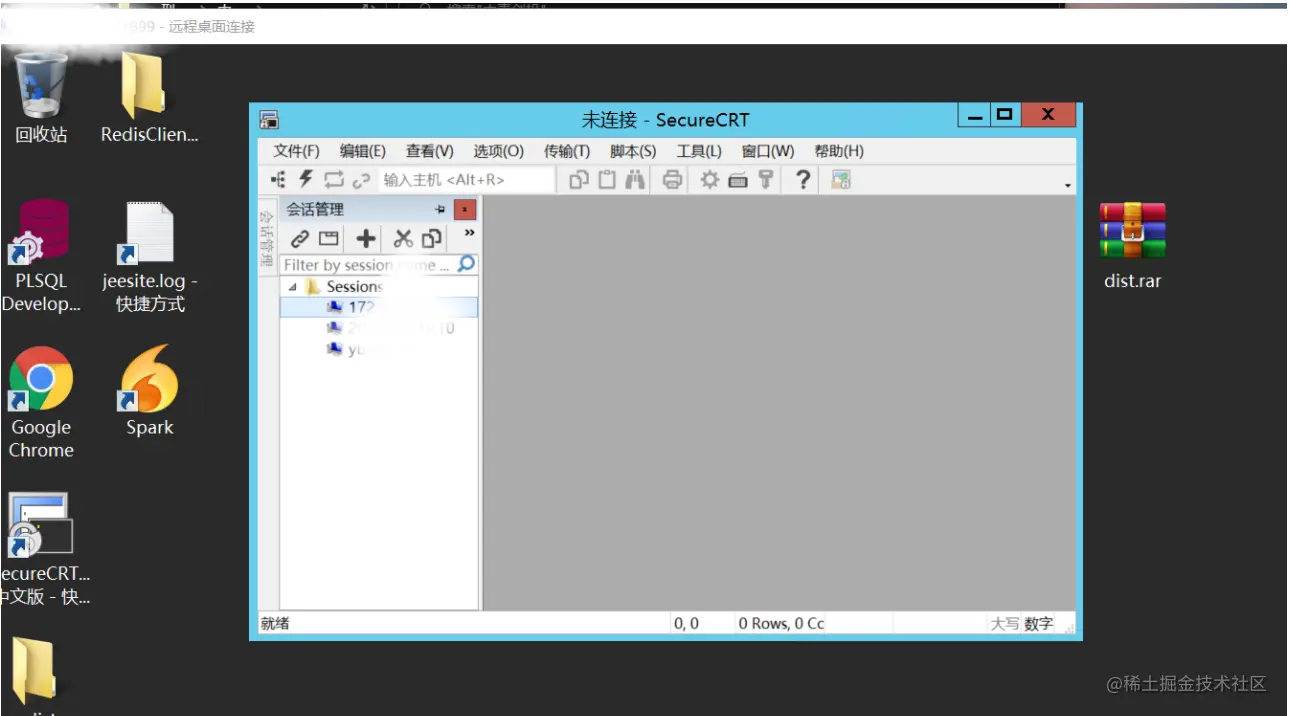The height and width of the screenshot is (716, 1289).
Task: Click the Copy icon in main toolbar
Action: (x=579, y=180)
